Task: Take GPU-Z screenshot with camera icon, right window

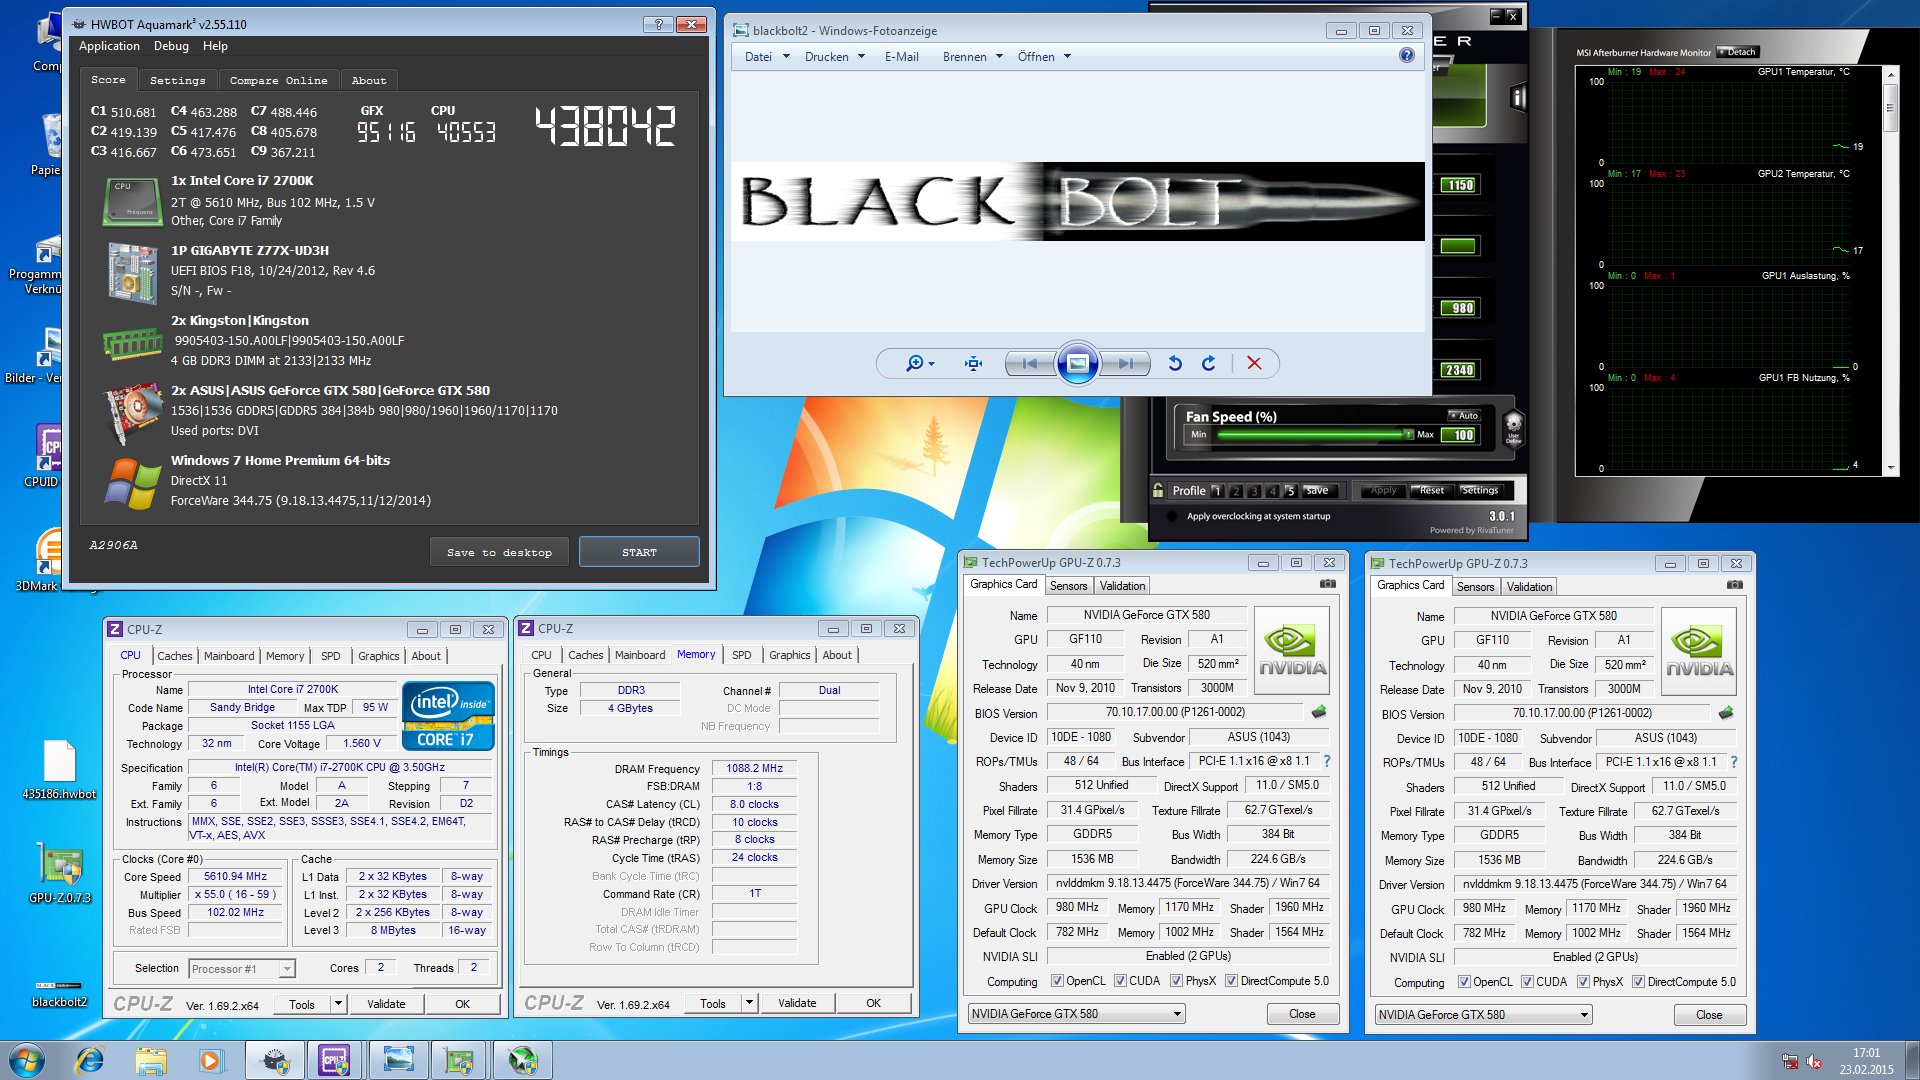Action: [1734, 585]
